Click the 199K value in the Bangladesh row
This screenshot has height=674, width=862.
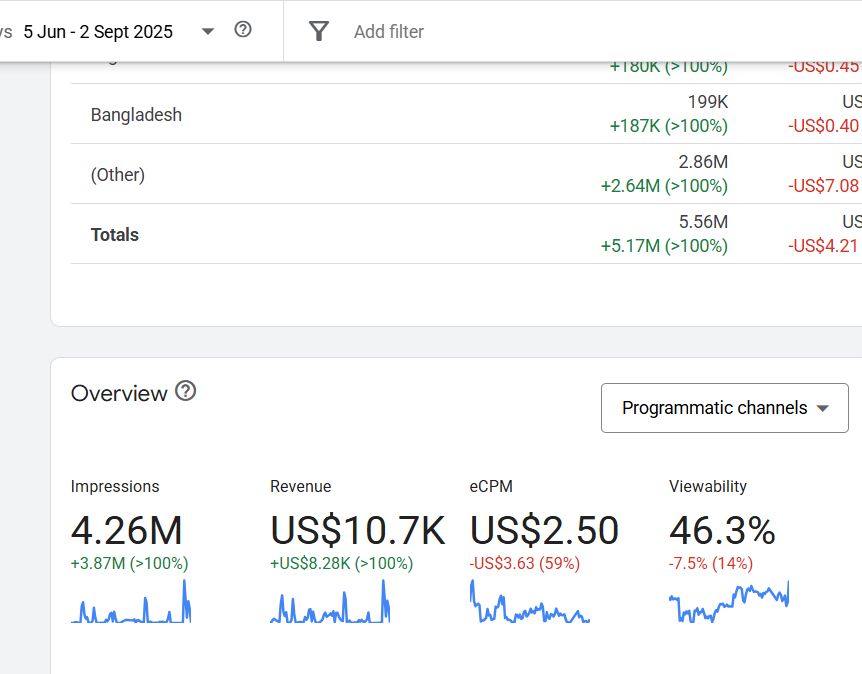(x=707, y=102)
